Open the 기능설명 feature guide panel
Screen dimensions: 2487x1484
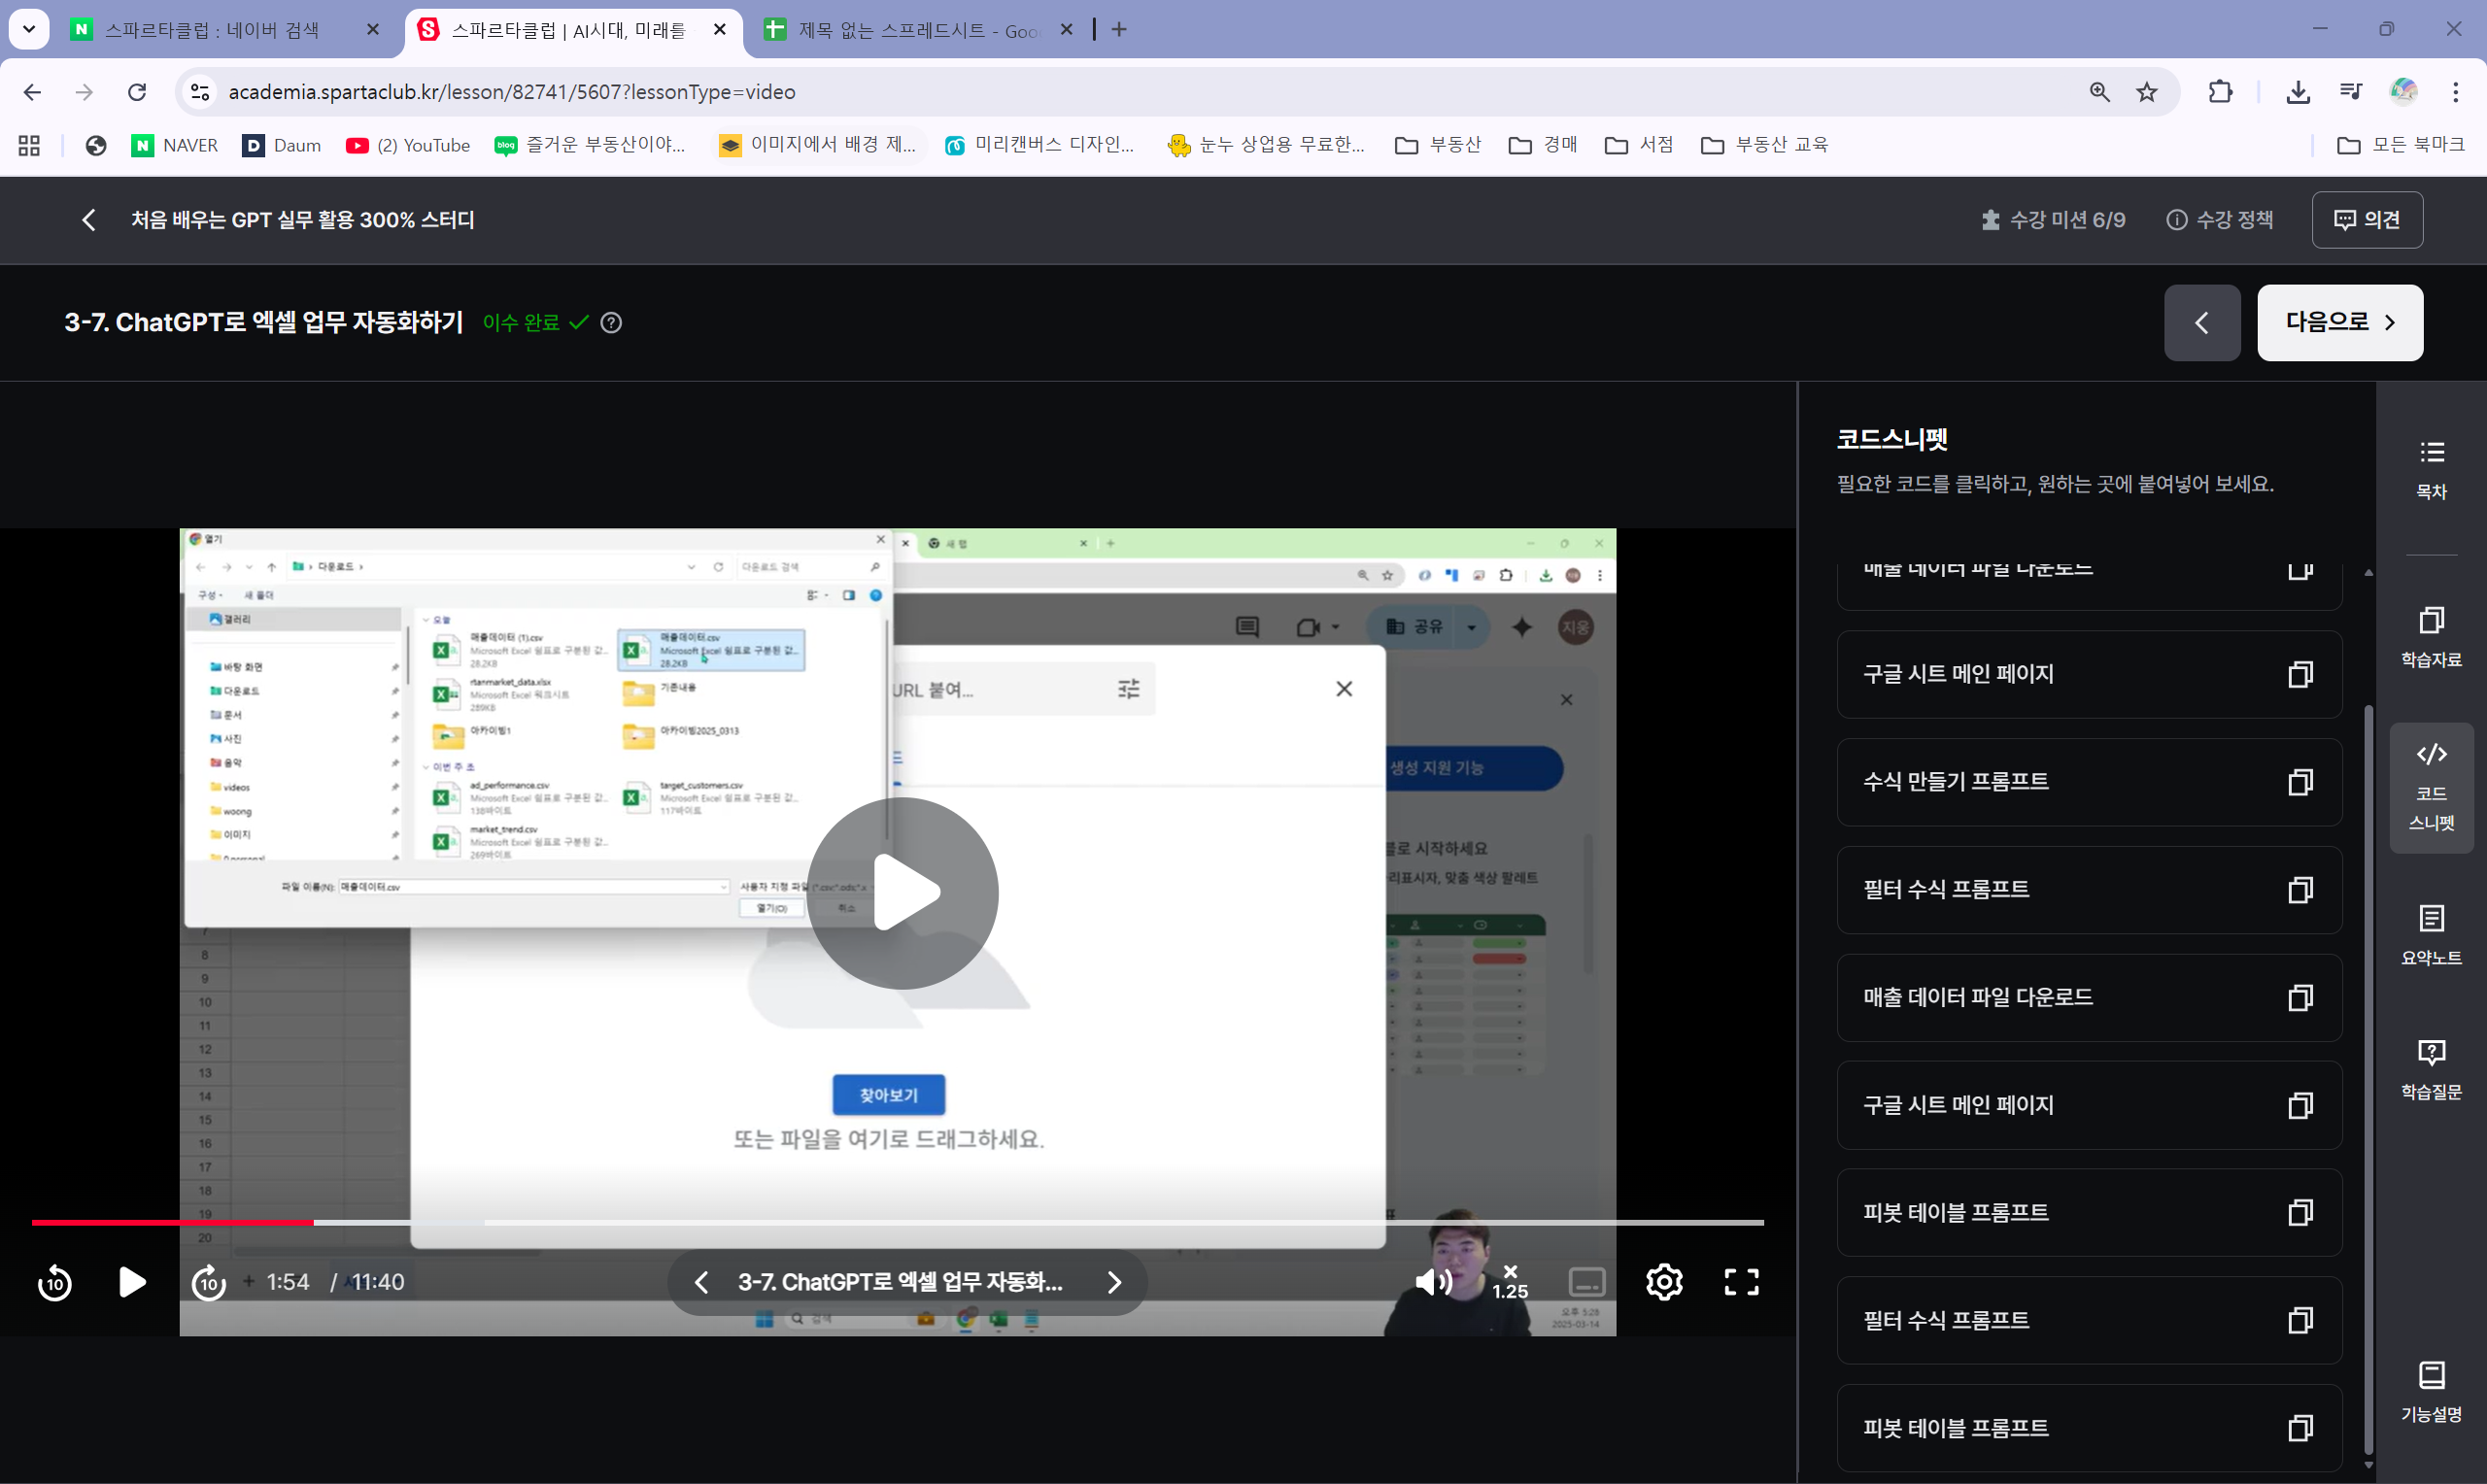click(x=2431, y=1392)
